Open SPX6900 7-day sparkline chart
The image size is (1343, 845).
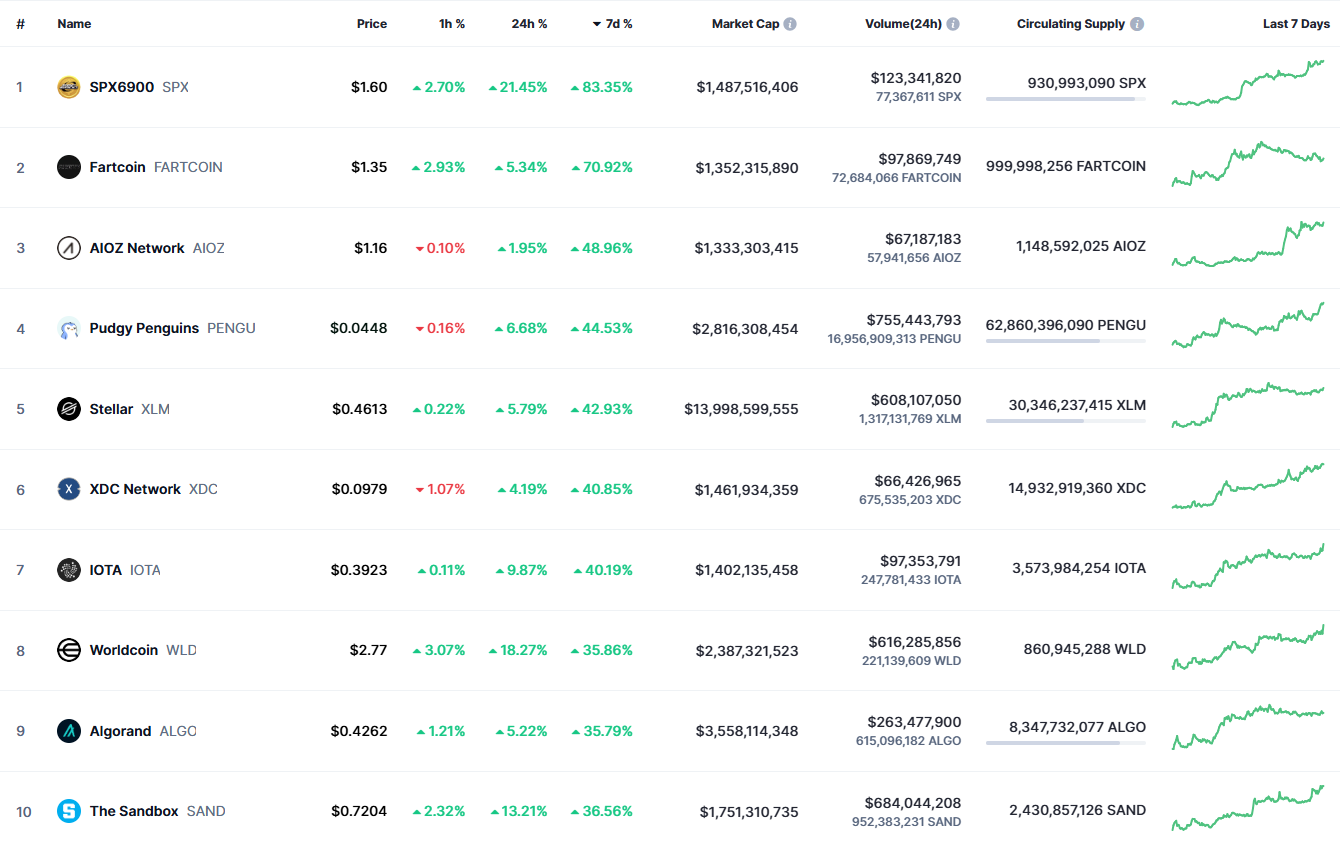[x=1248, y=83]
